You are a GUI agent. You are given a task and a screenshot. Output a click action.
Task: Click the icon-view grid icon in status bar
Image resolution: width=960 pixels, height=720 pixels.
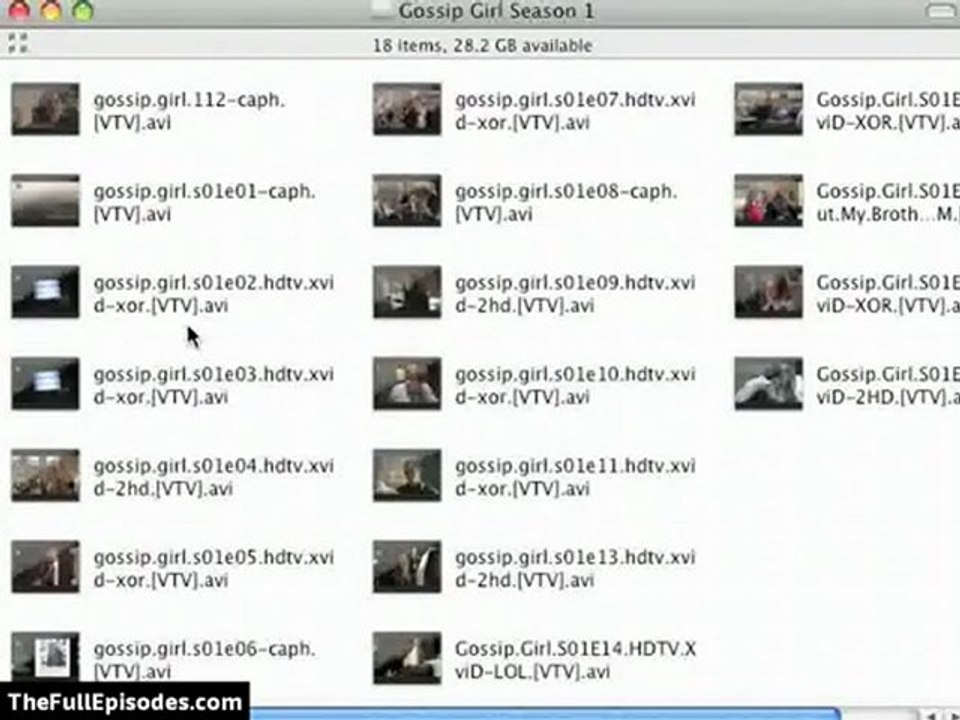coord(18,43)
